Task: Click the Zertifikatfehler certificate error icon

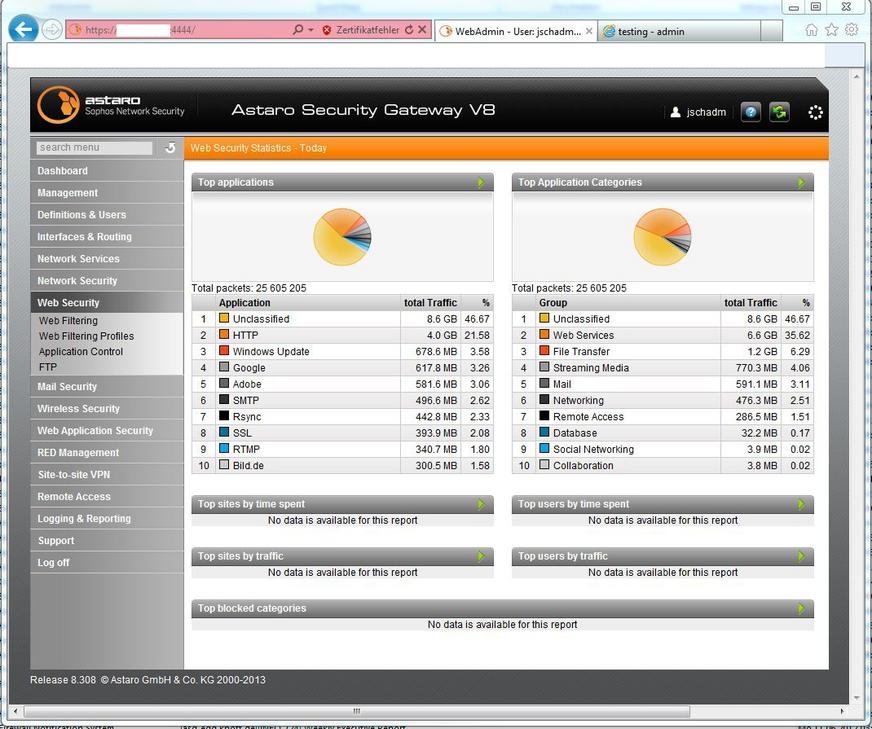Action: tap(327, 30)
